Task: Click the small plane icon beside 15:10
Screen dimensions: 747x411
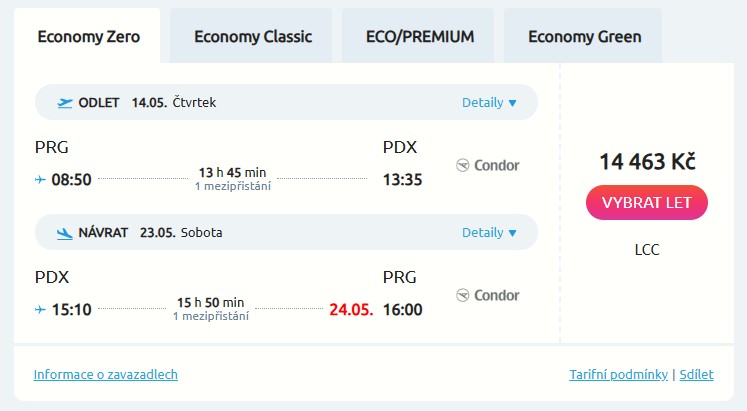Action: (40, 310)
